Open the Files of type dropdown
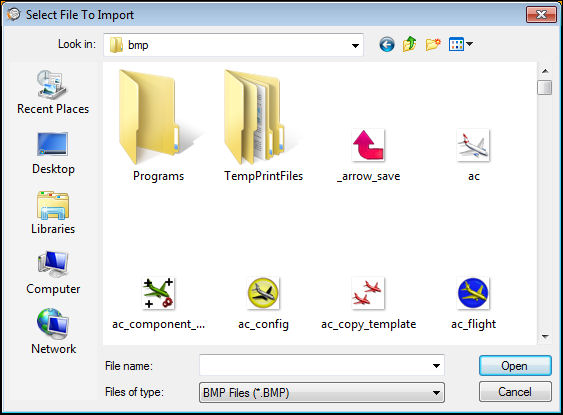Screen dimensions: 563x415 (x=322, y=392)
